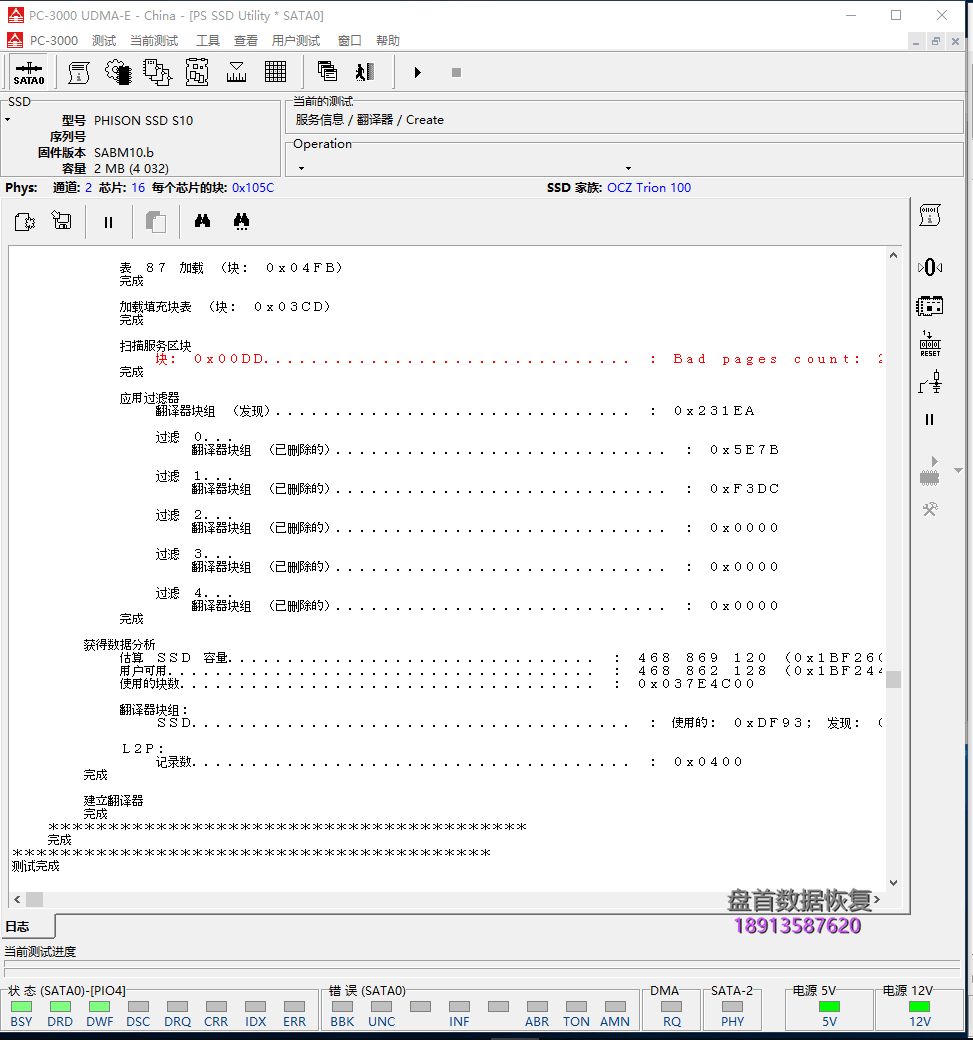This screenshot has width=973, height=1040.
Task: Click the 12V power indicator
Action: point(919,1007)
